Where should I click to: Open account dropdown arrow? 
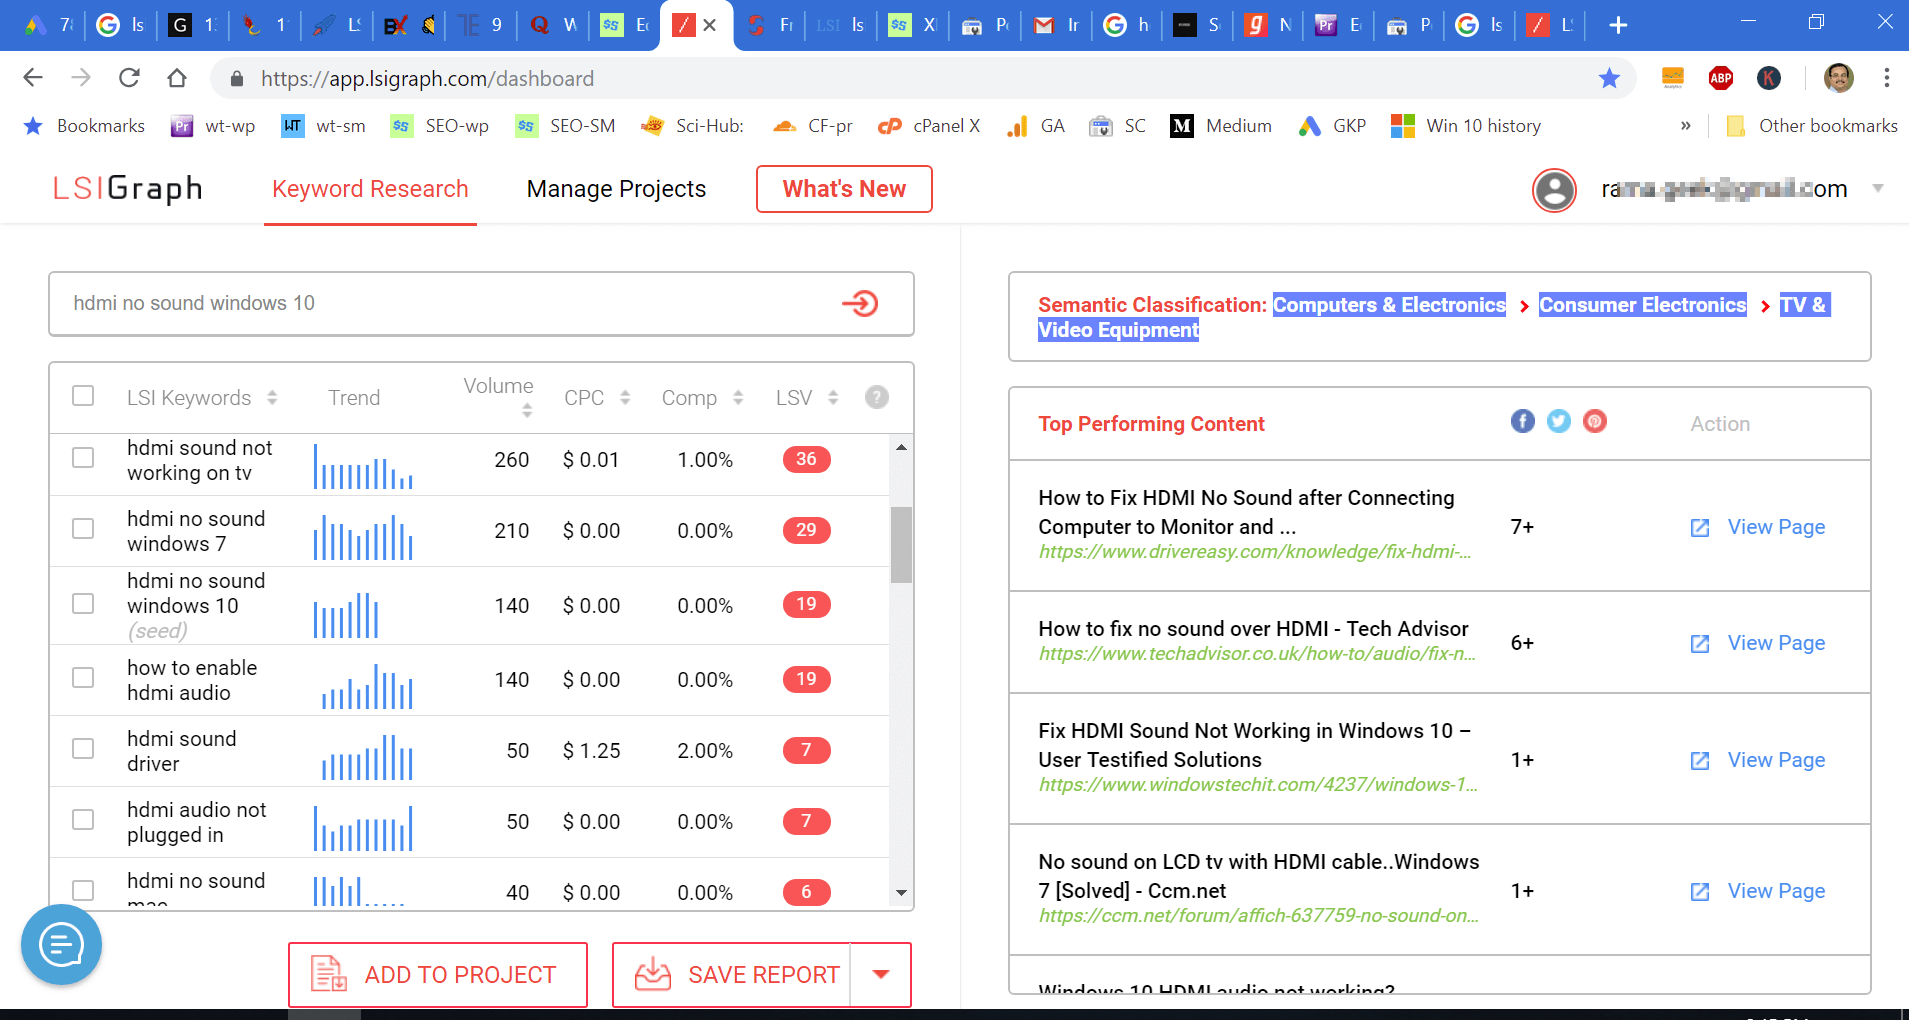(1878, 188)
